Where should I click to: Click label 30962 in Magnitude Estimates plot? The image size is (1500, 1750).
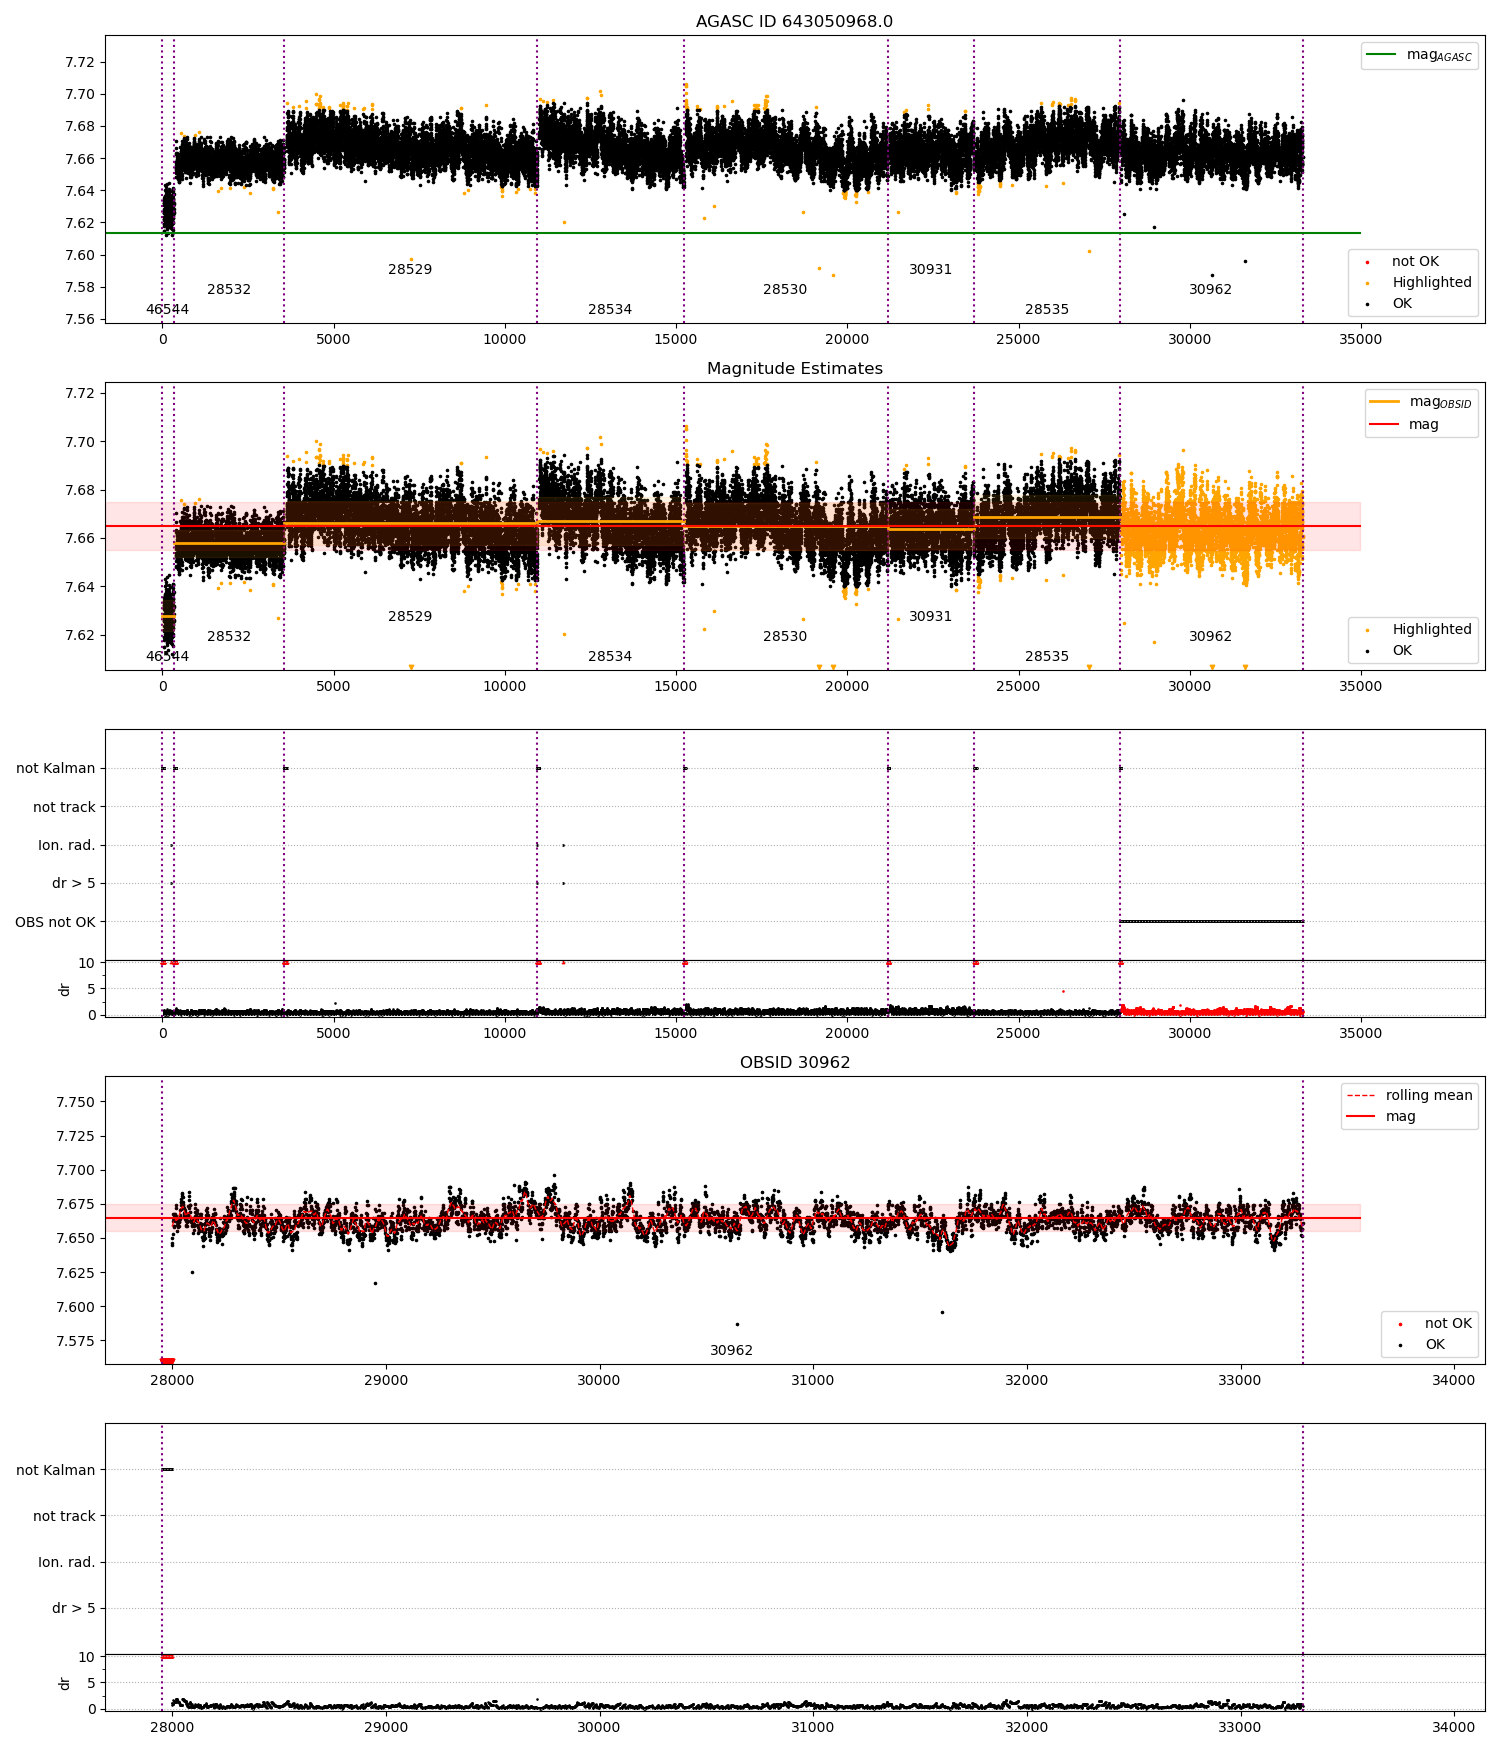(x=1210, y=636)
